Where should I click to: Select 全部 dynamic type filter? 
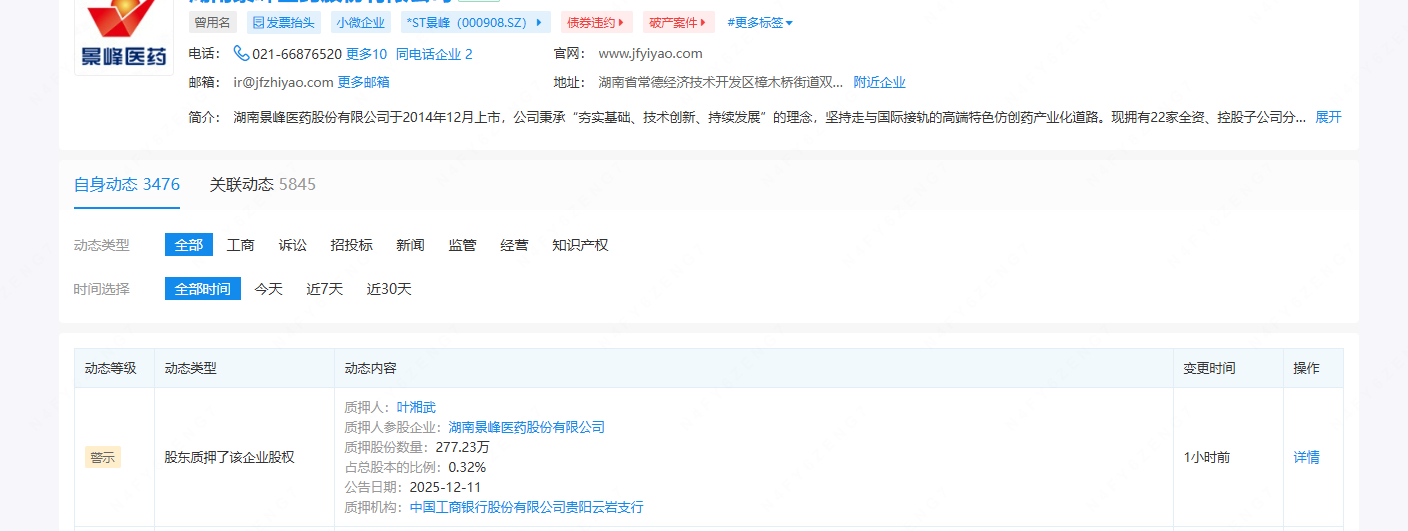tap(189, 245)
